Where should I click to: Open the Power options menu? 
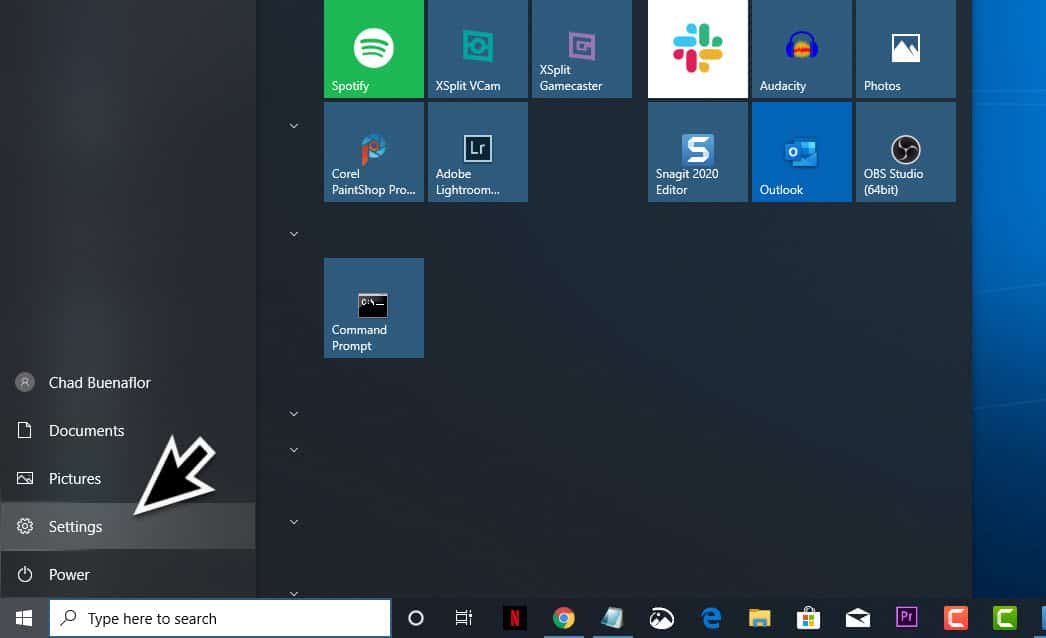click(x=127, y=574)
